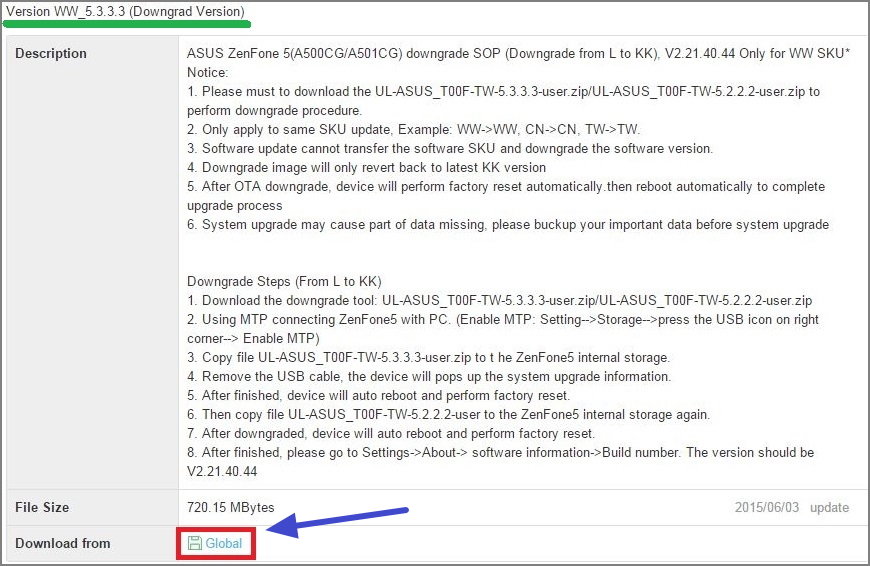Select the line '4. Downgrade image will only revert back'
870x566 pixels.
366,167
